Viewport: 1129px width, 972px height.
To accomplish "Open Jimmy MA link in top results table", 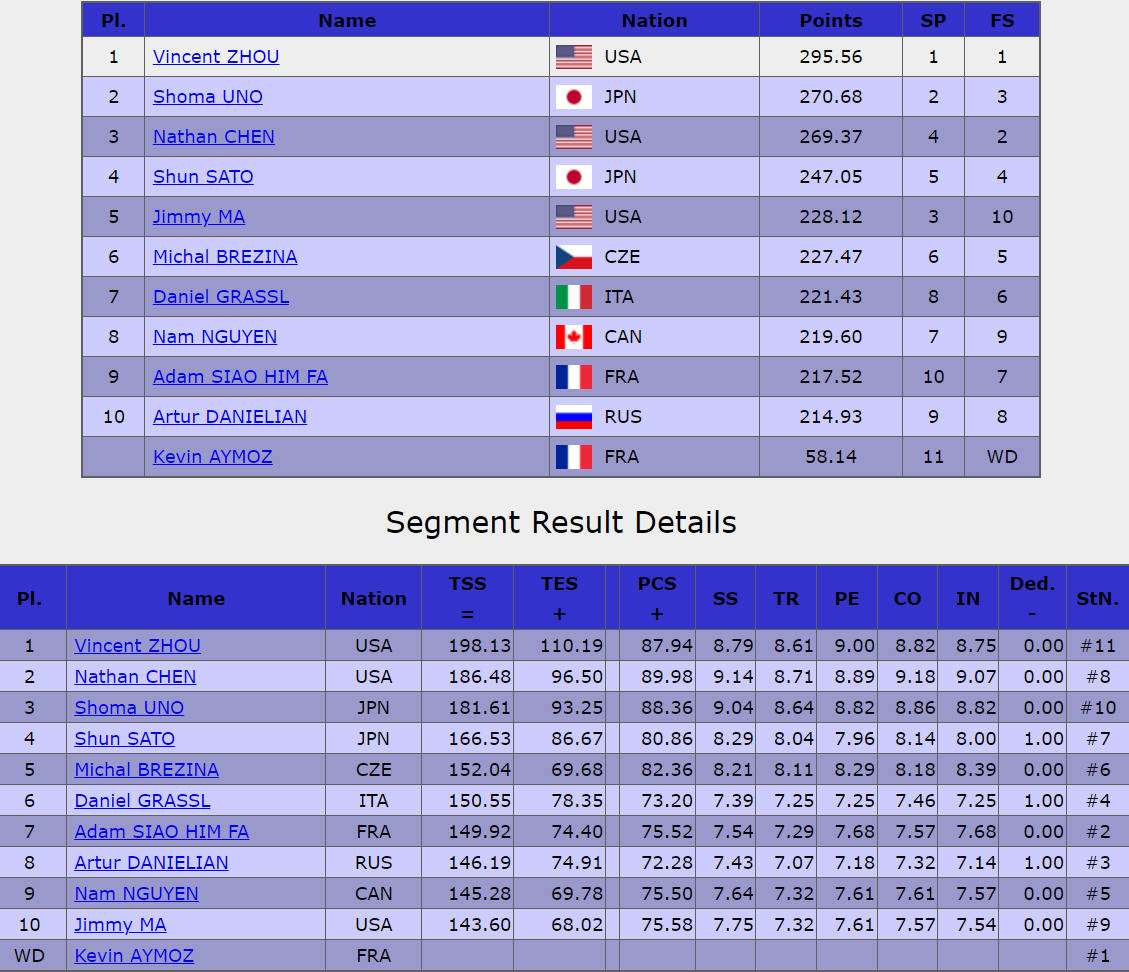I will point(199,217).
